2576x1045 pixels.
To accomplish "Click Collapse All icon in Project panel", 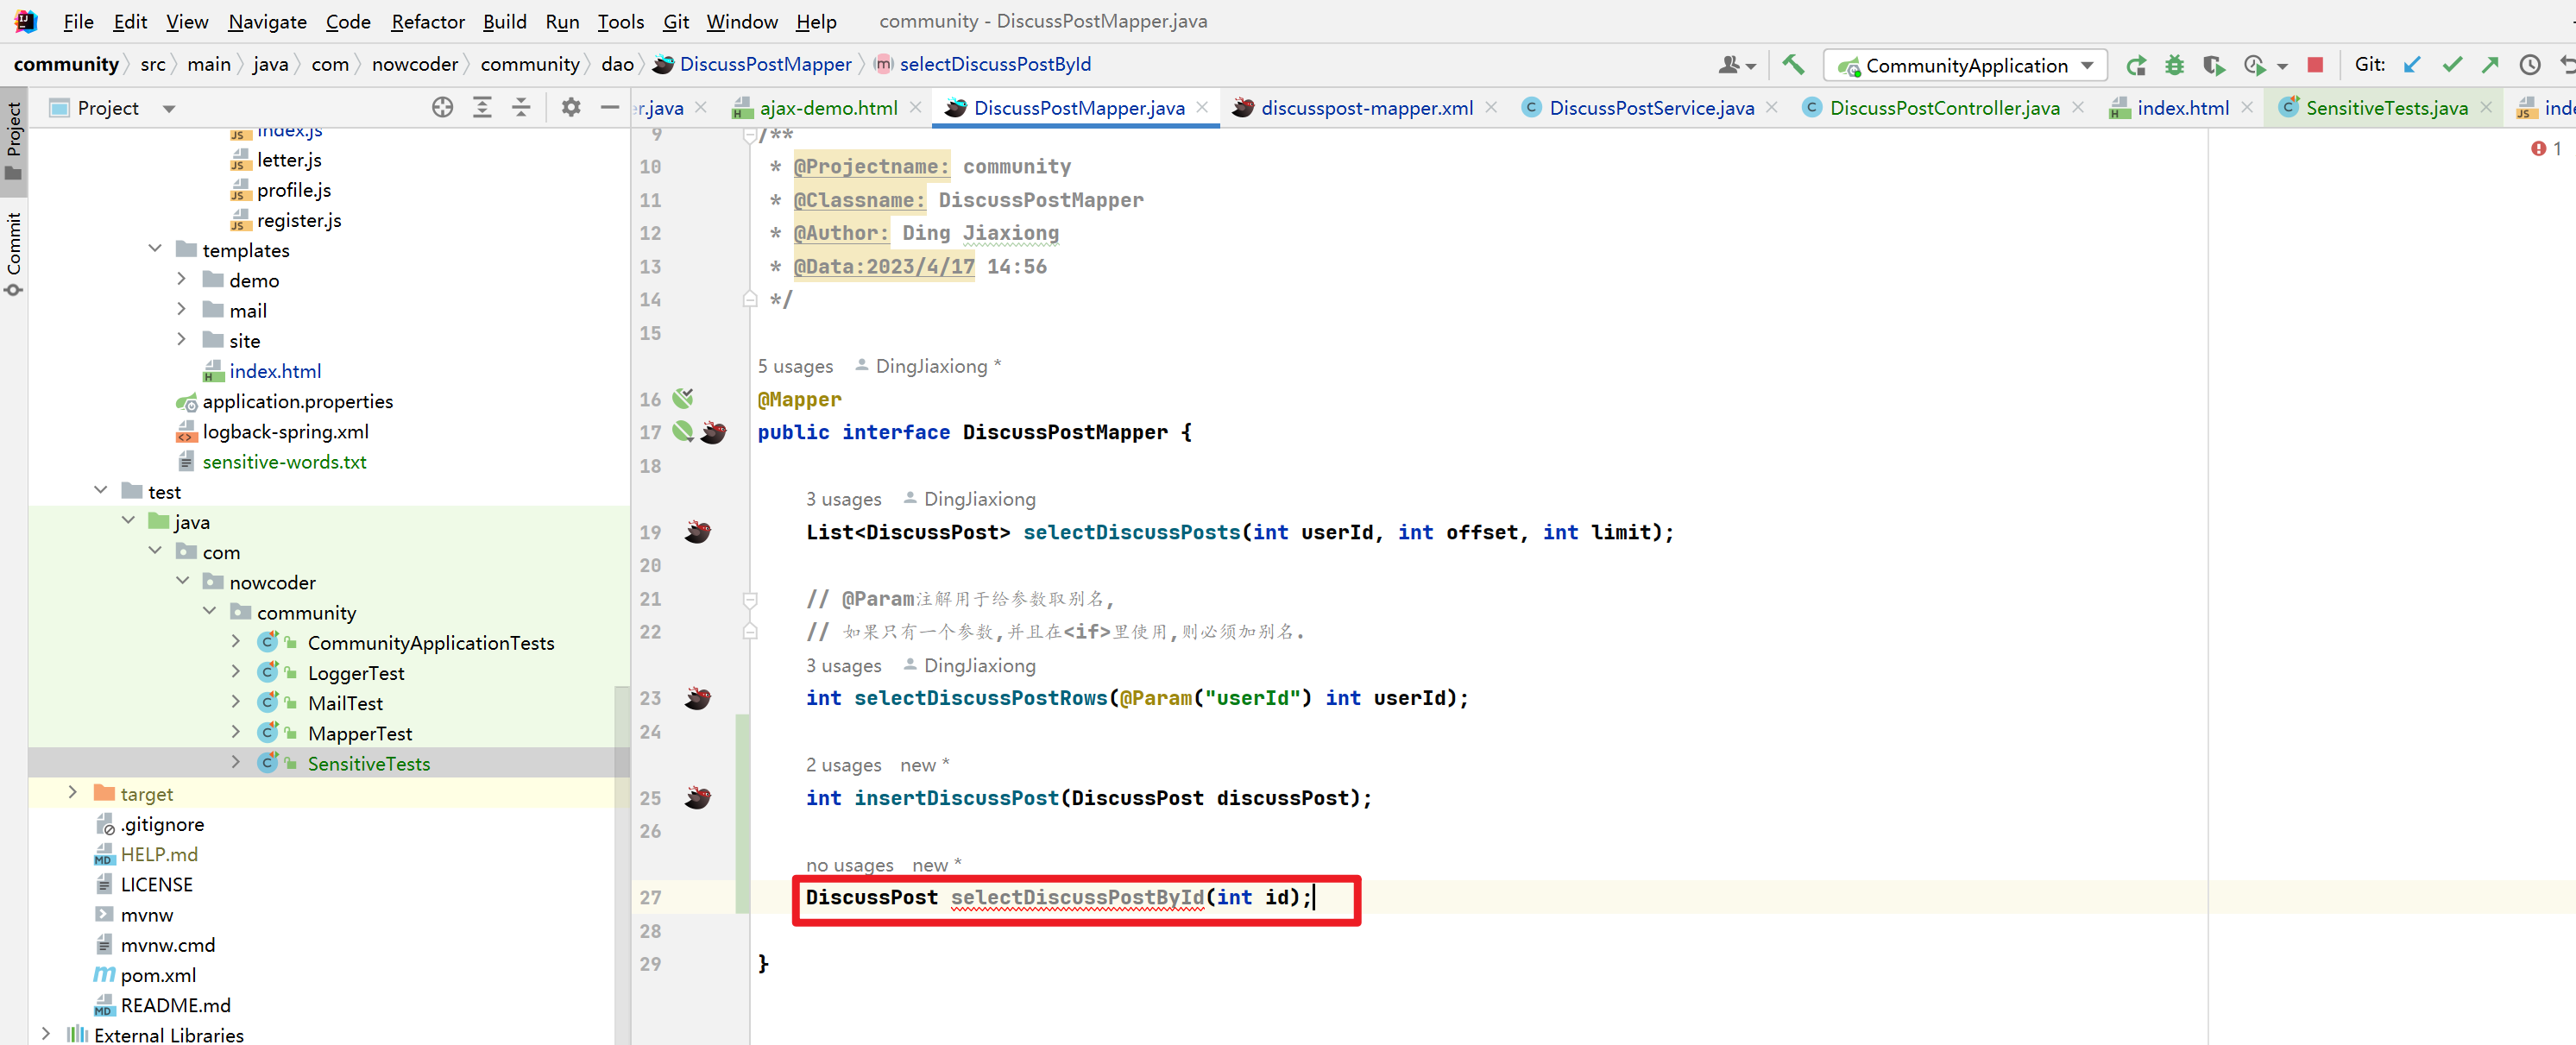I will 521,107.
